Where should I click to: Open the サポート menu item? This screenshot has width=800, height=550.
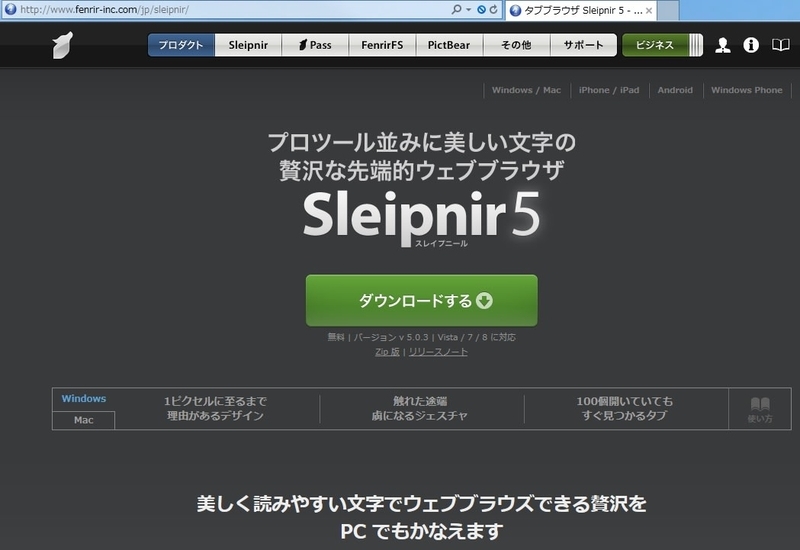584,45
